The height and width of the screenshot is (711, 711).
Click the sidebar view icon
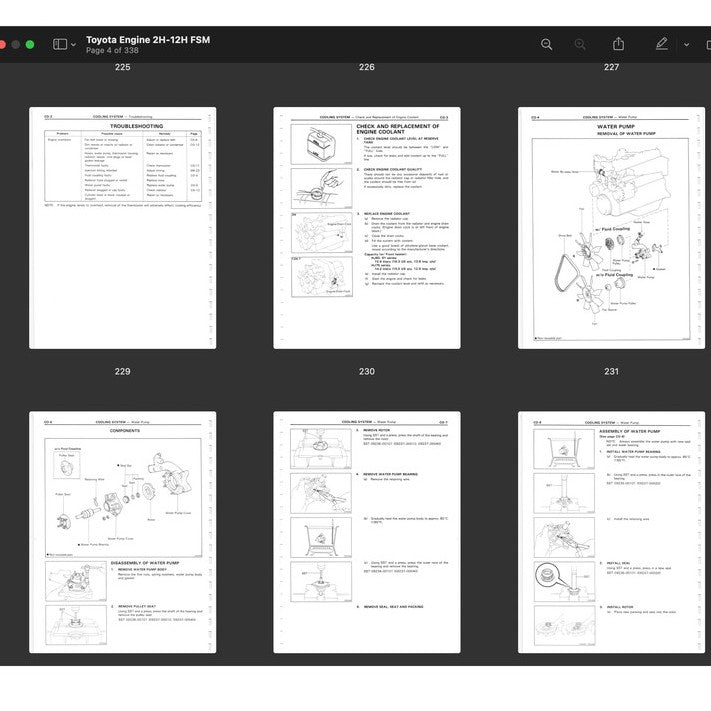coord(59,44)
